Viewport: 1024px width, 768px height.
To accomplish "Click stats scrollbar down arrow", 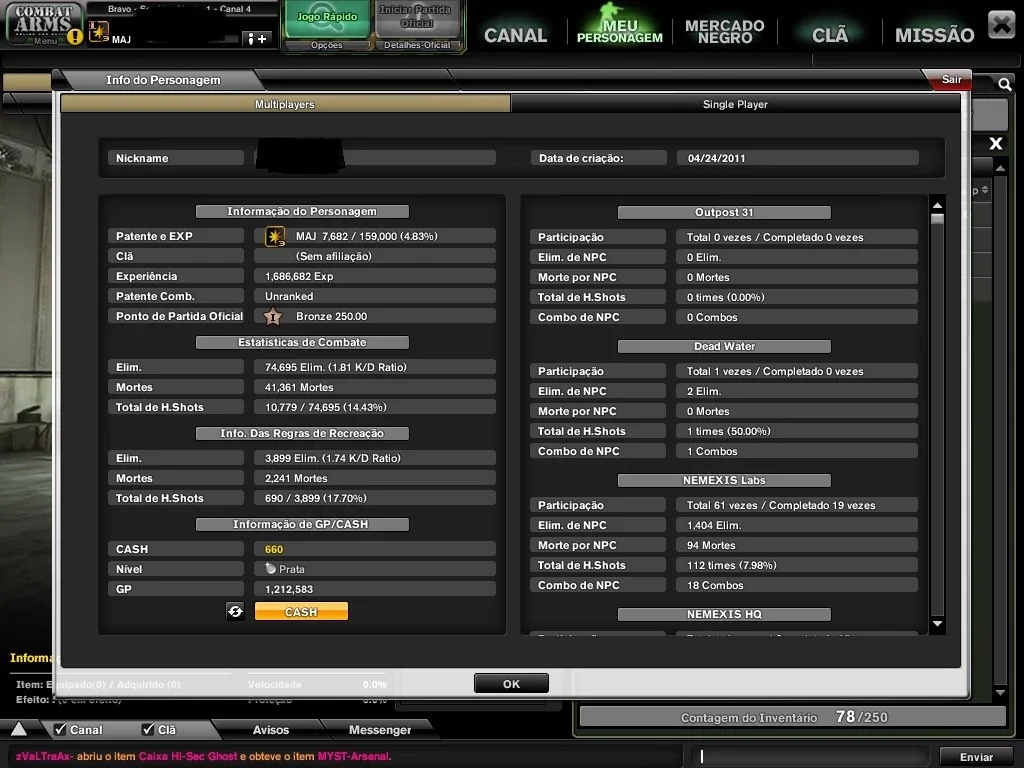I will click(x=937, y=624).
